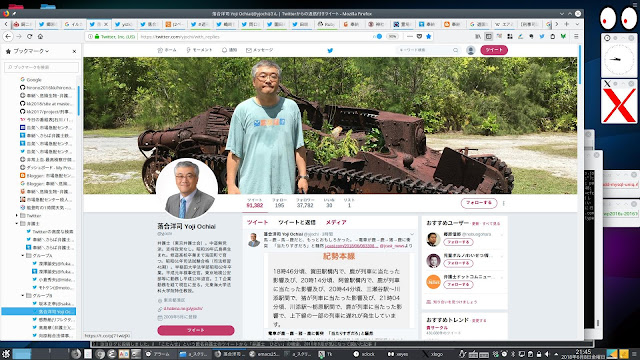The width and height of the screenshot is (640, 360).
Task: Open the Google bookmark in the sidebar
Action: [31, 80]
